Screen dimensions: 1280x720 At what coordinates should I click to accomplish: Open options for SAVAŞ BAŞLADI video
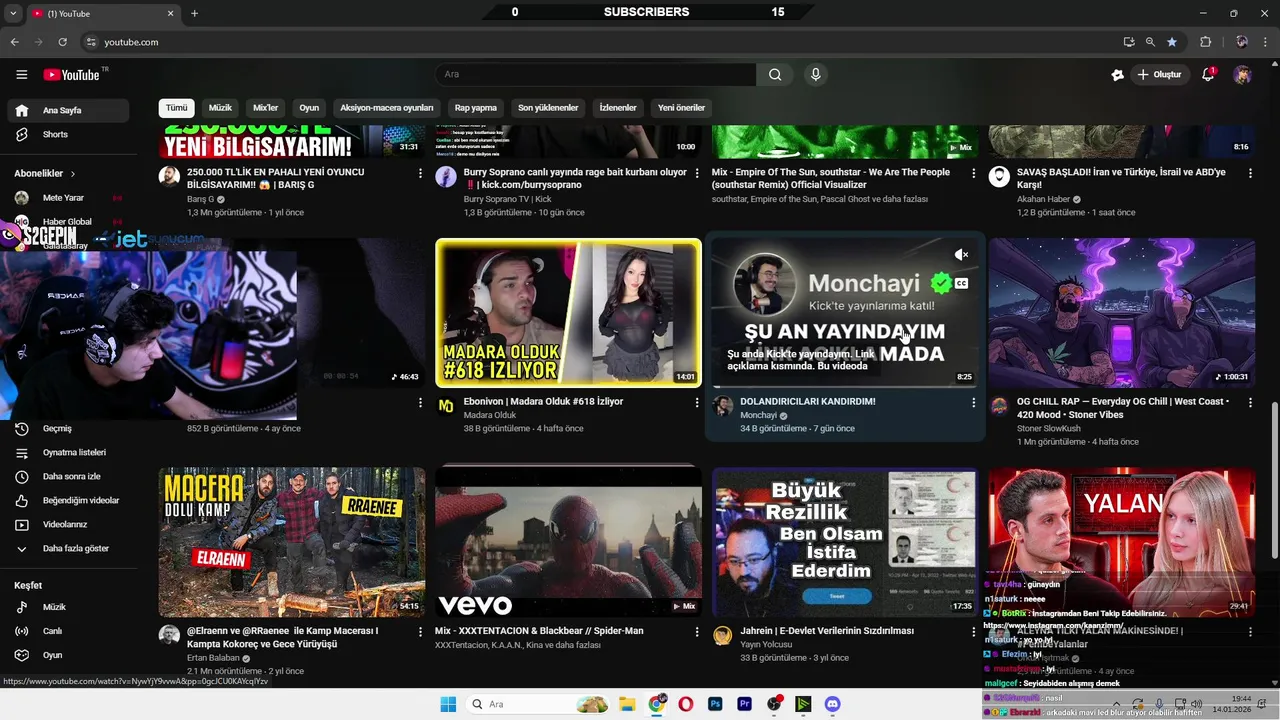pyautogui.click(x=1250, y=173)
